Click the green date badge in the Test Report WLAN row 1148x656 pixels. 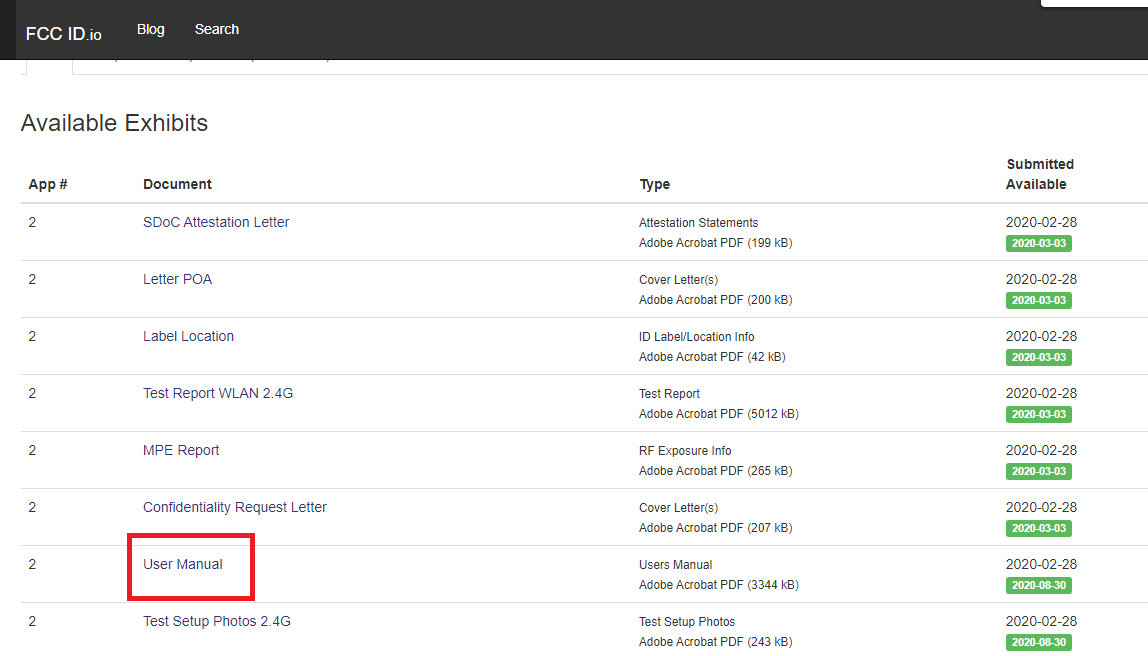pyautogui.click(x=1038, y=414)
